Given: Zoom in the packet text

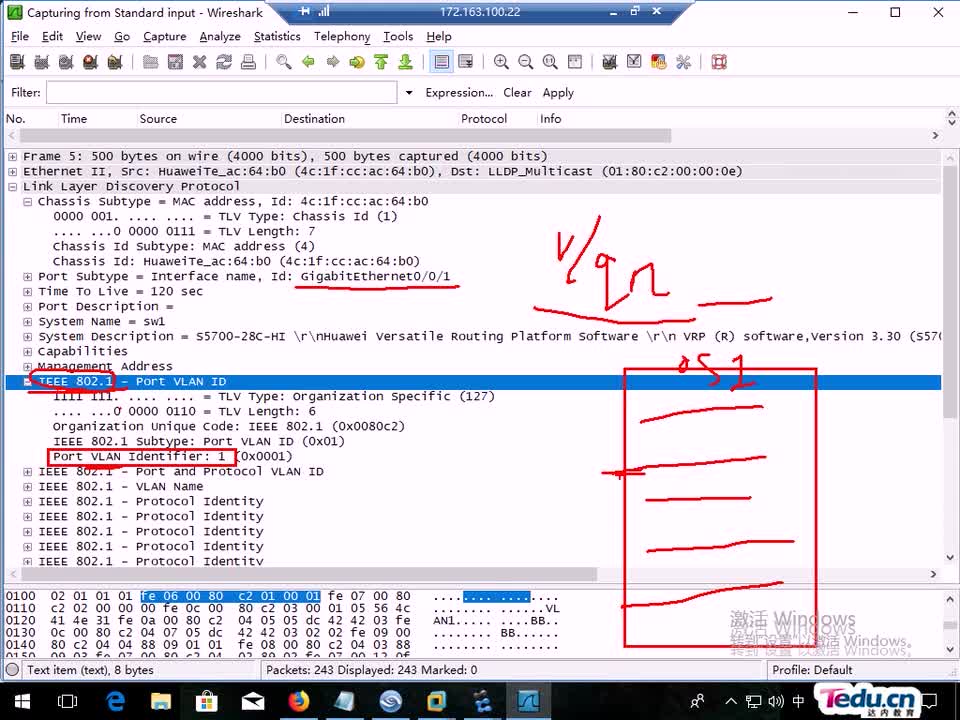Looking at the screenshot, I should tap(501, 62).
